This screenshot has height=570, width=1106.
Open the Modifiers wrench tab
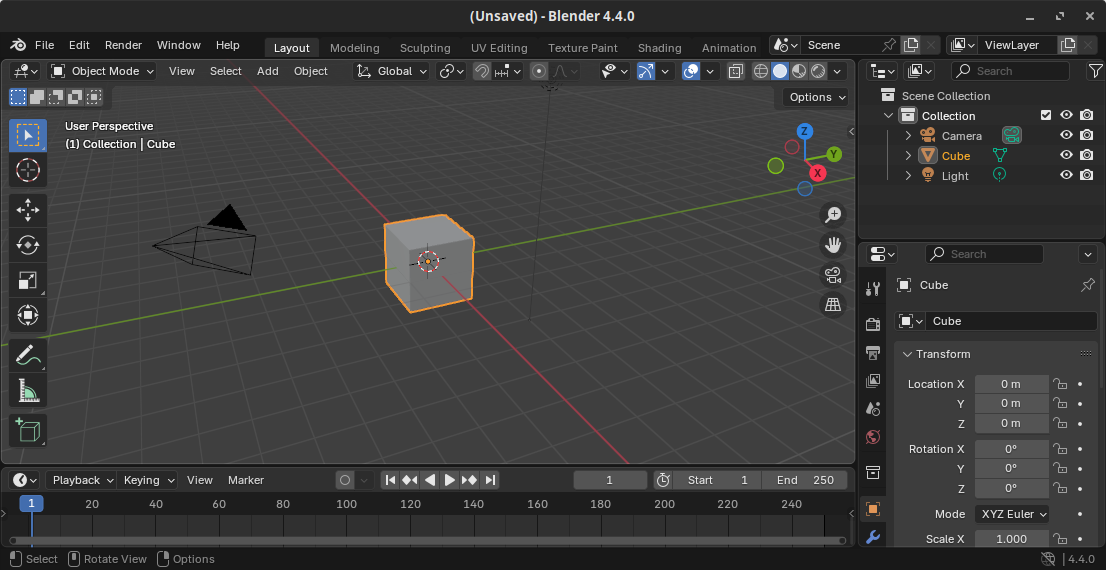(x=873, y=537)
